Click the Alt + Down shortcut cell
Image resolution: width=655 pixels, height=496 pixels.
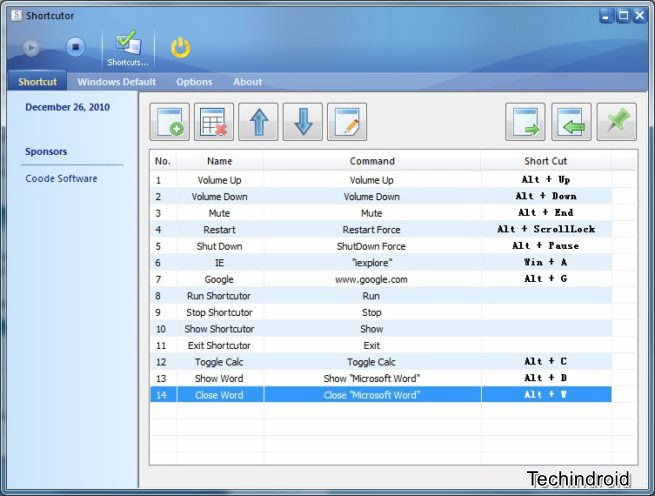click(546, 196)
